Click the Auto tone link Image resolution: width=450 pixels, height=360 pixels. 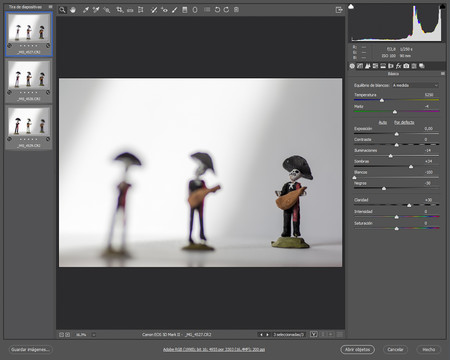pyautogui.click(x=383, y=122)
